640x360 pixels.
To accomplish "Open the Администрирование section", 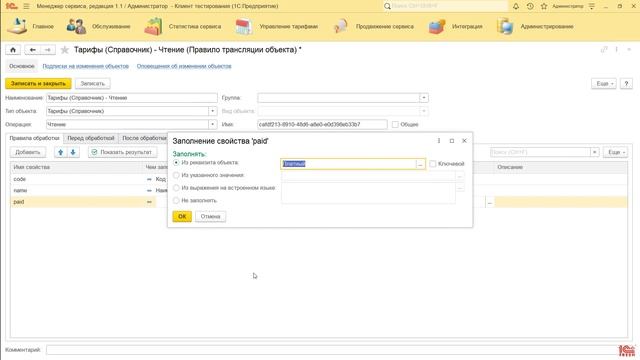I will pos(535,26).
